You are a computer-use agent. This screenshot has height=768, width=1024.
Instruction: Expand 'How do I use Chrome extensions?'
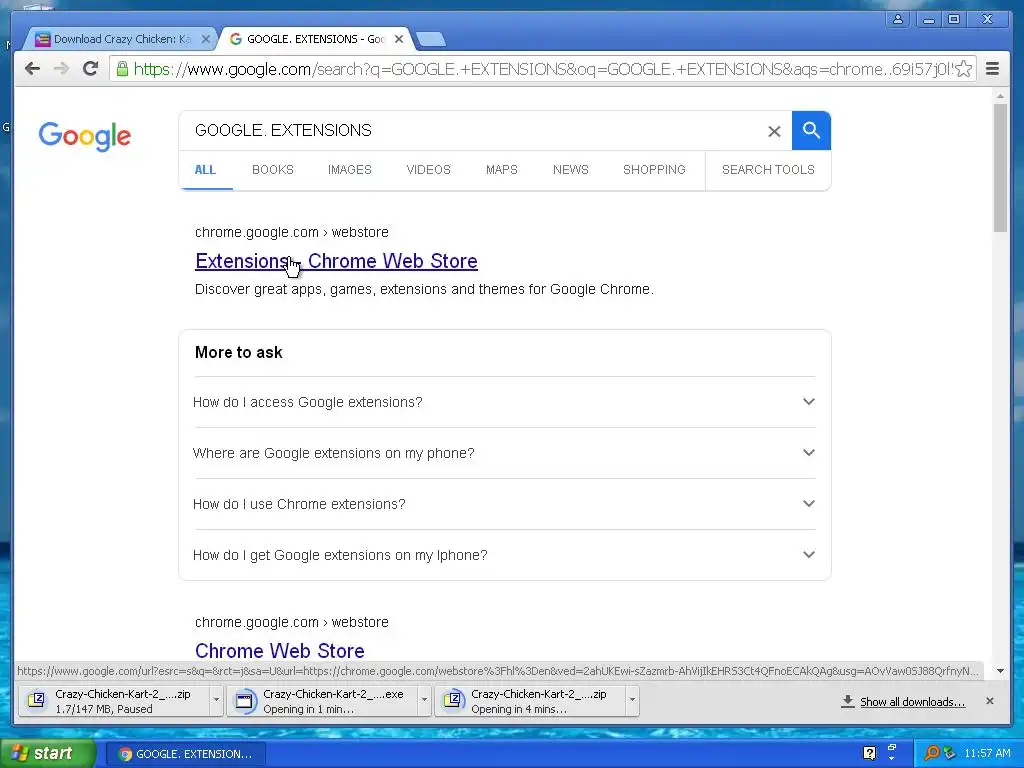[x=504, y=504]
